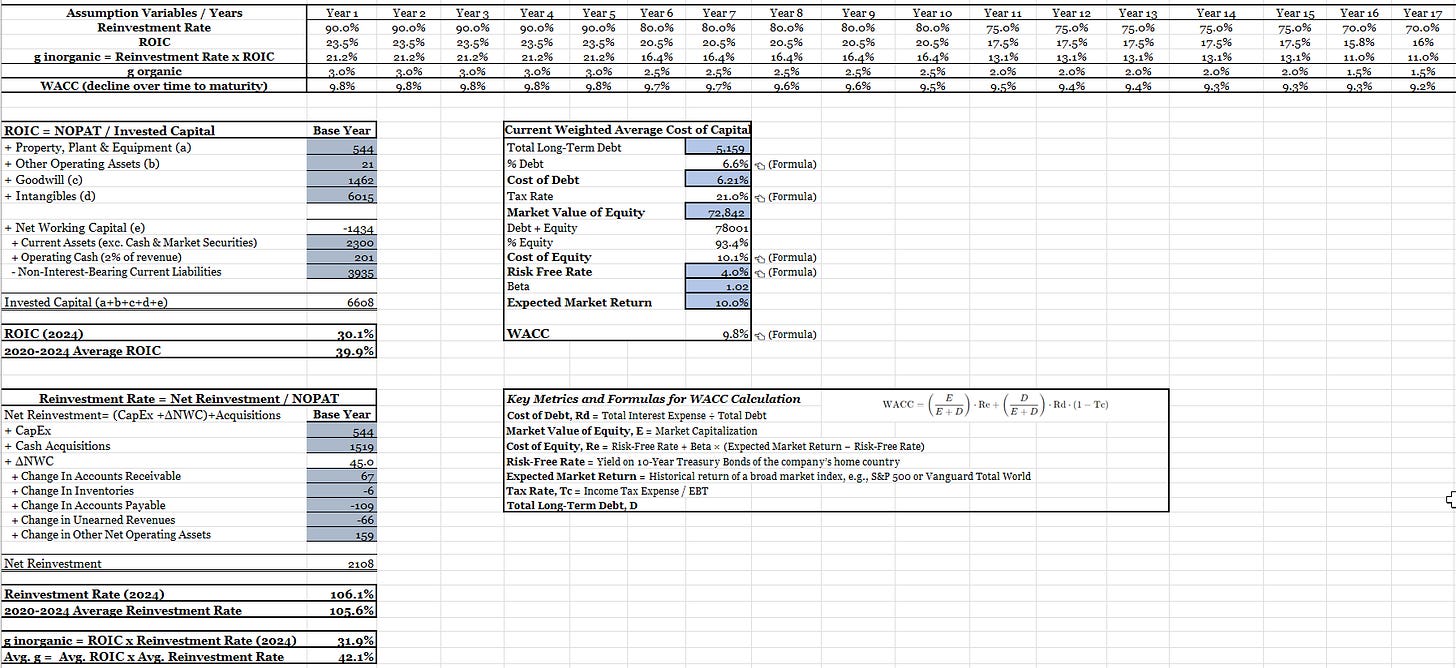Click the 'Total Long-Term Debt, D' line
This screenshot has width=1456, height=668.
571,506
